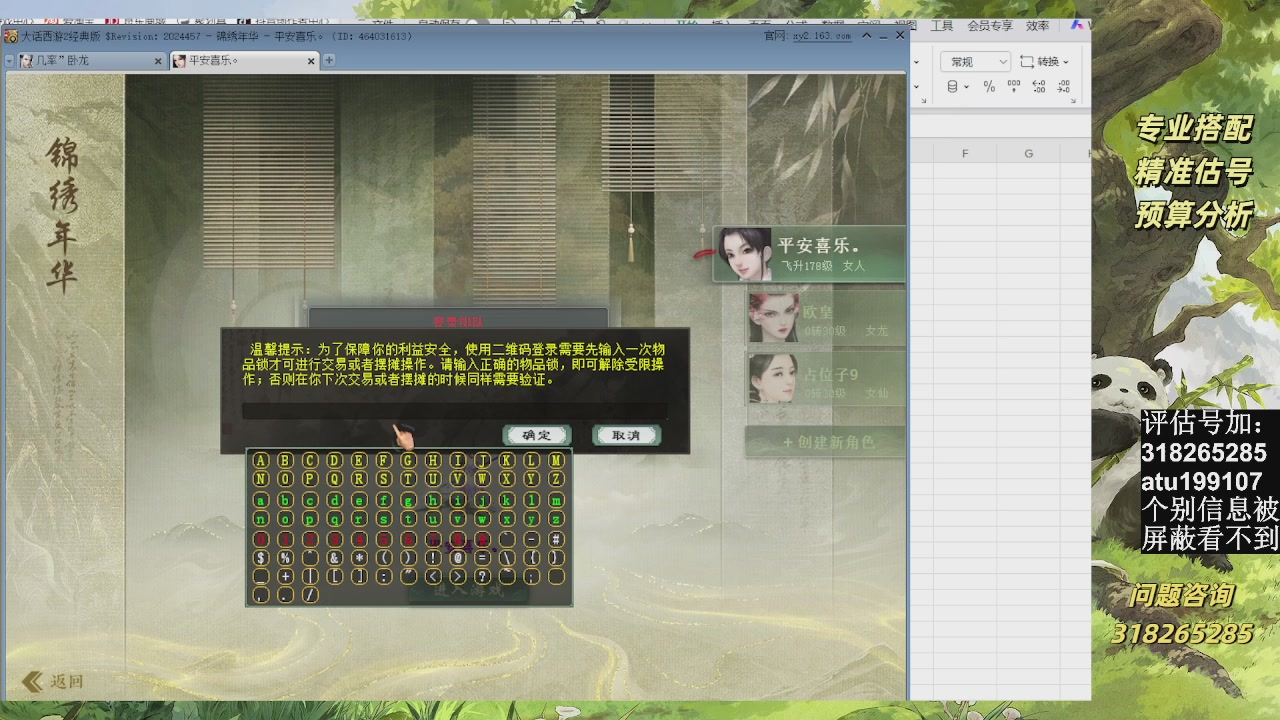Click the lowercase green g key

(x=408, y=500)
